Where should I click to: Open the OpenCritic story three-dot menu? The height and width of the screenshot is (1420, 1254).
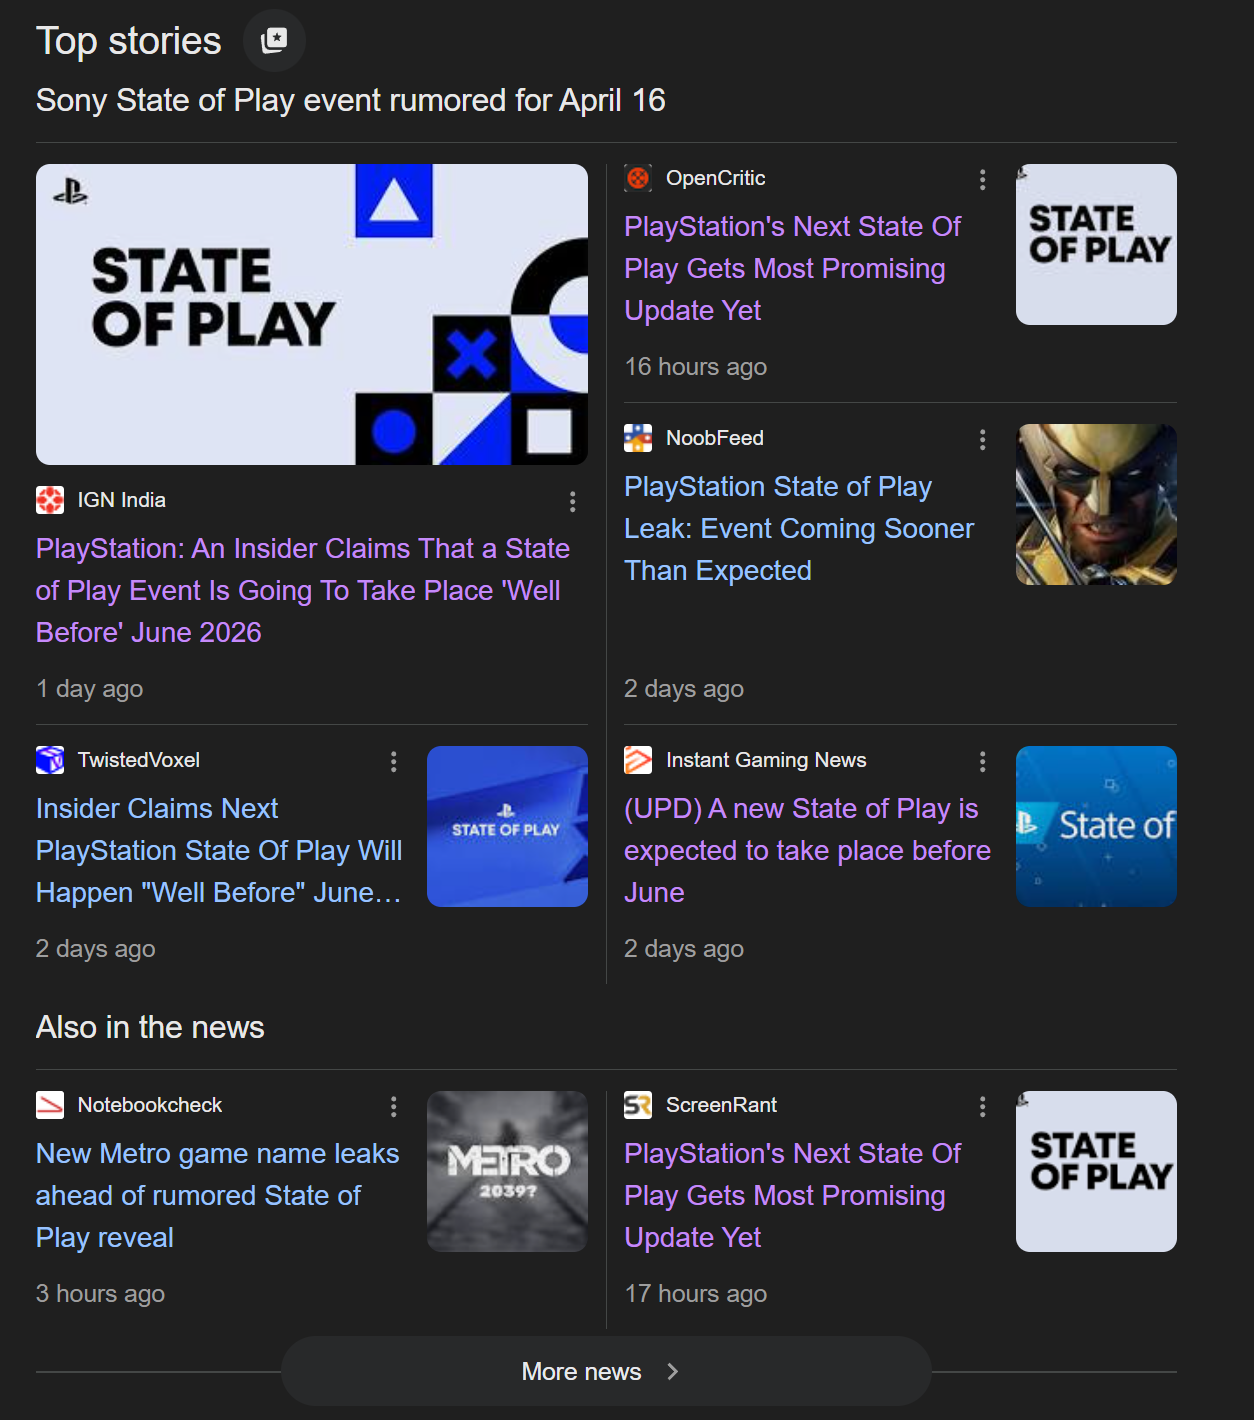click(x=982, y=179)
